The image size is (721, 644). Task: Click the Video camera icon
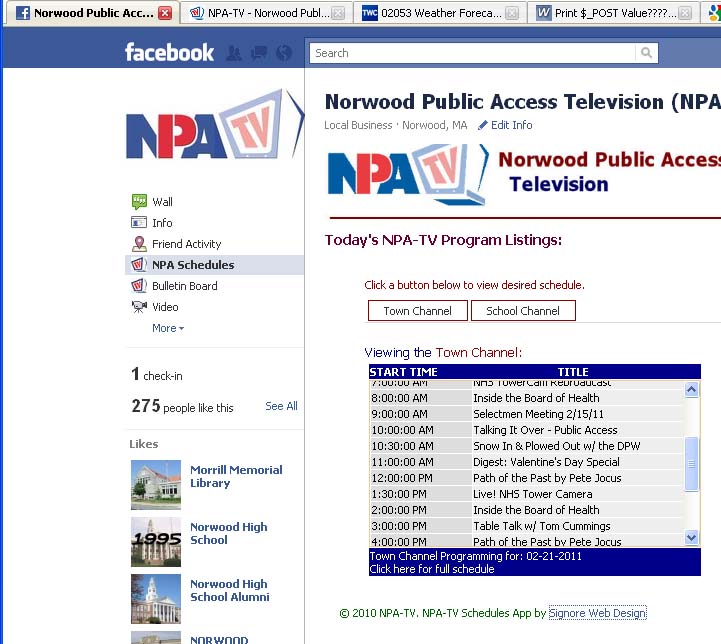pos(139,307)
